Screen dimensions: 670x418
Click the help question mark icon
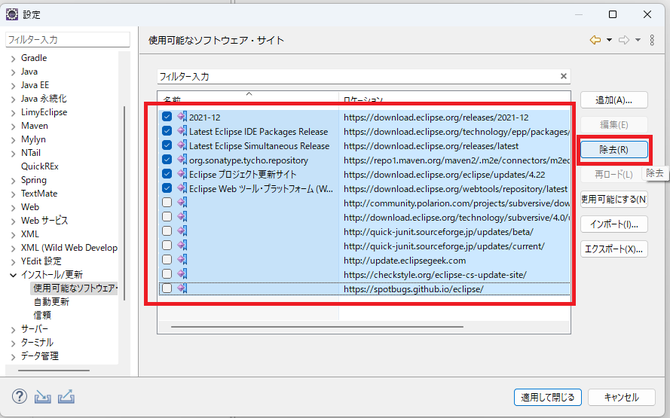coord(19,396)
